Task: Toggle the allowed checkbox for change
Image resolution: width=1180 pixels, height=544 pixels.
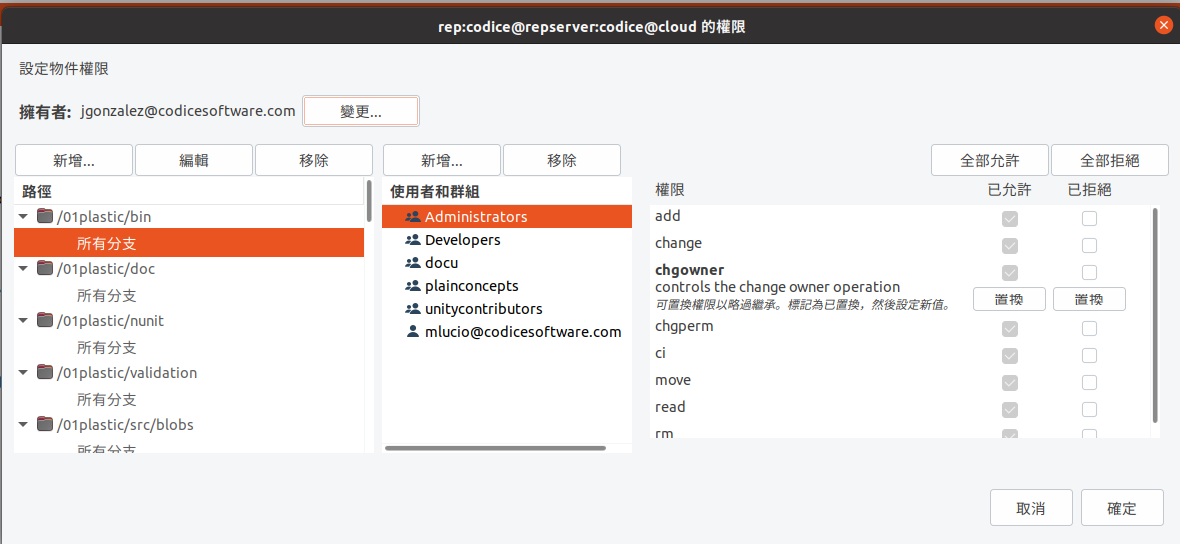Action: tap(1010, 246)
